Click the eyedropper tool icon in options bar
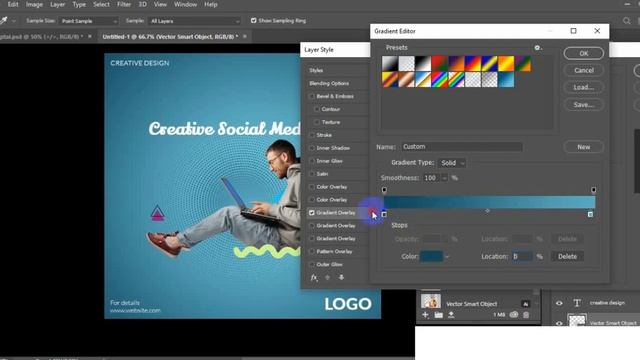 (4, 20)
